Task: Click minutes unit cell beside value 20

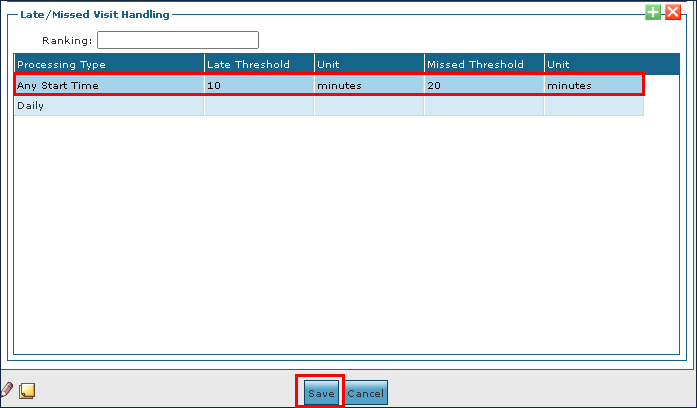Action: (593, 85)
